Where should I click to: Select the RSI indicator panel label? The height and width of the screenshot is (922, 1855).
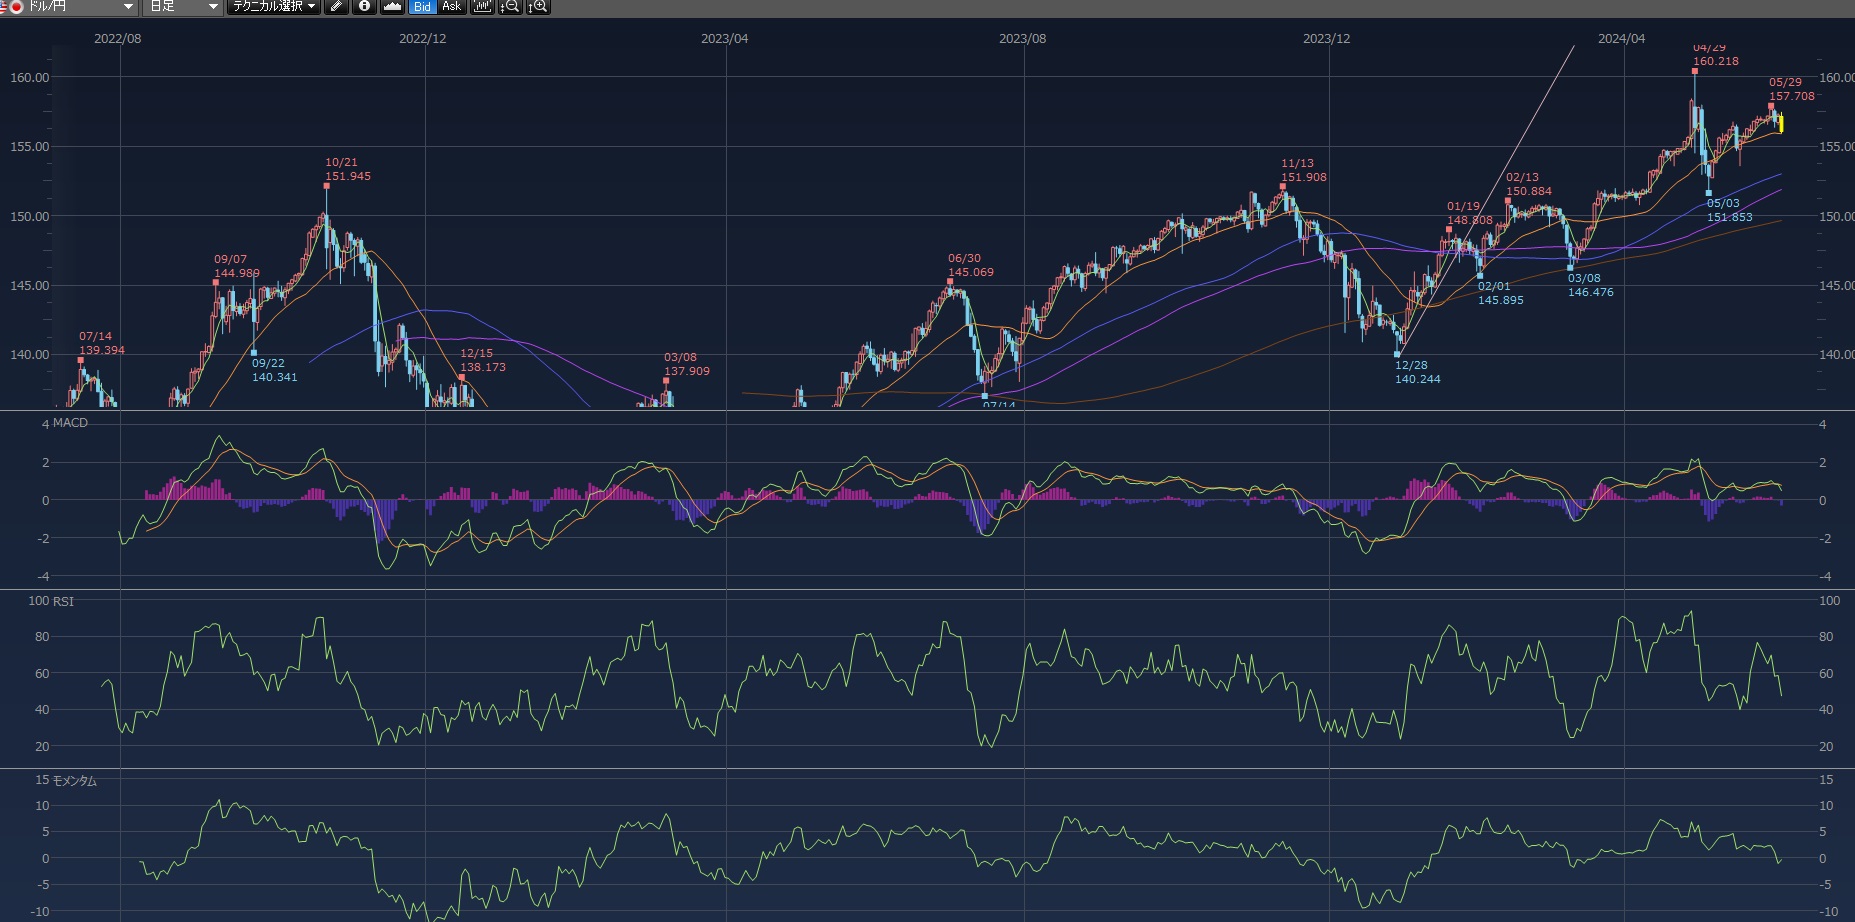63,601
